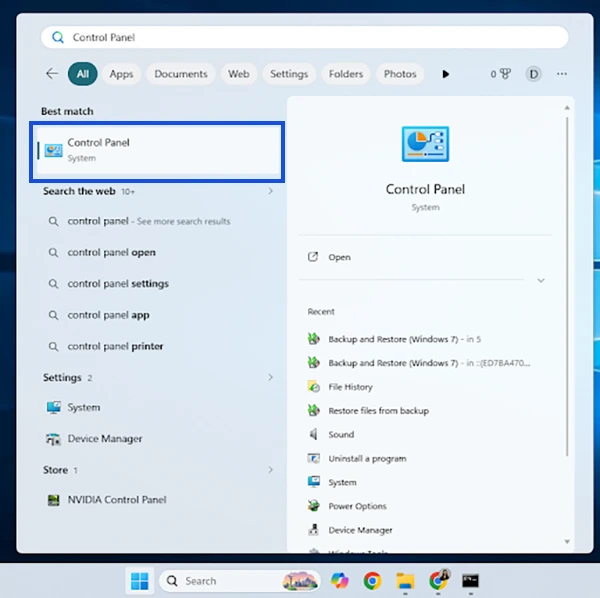Select 'control panel - See more search results'
The image size is (600, 598).
149,221
